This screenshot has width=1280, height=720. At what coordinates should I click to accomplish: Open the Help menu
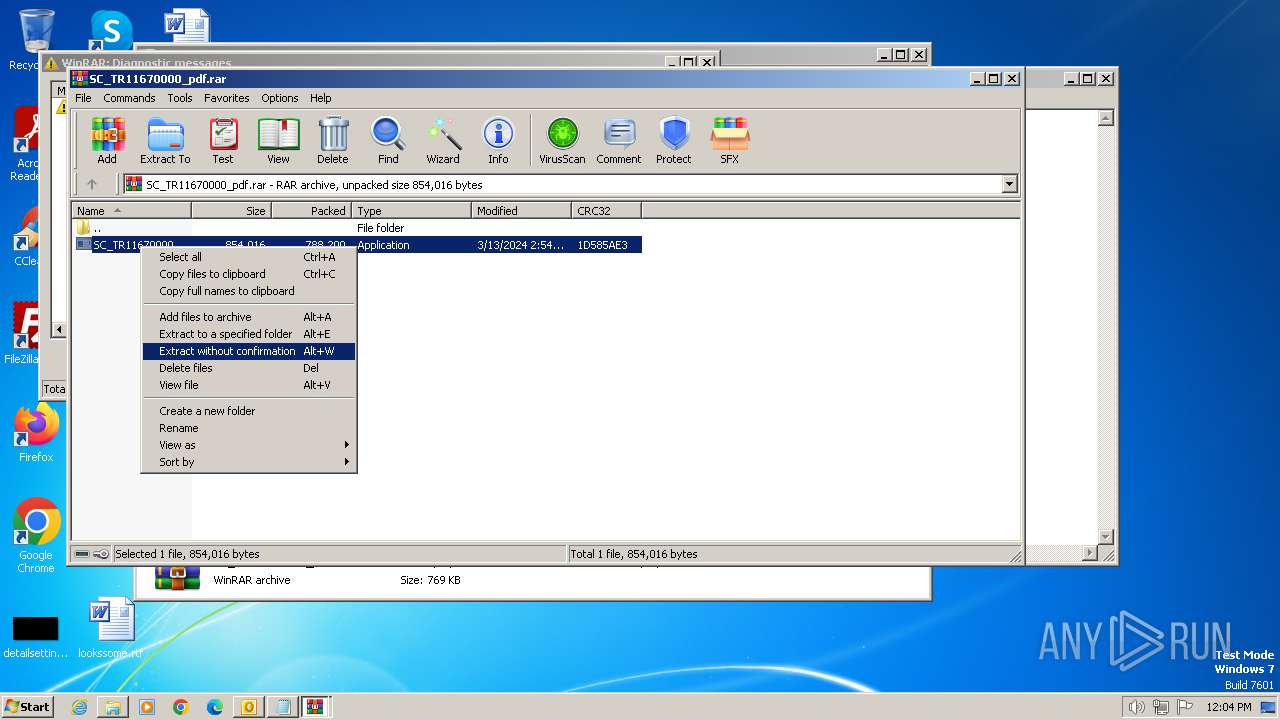point(320,98)
